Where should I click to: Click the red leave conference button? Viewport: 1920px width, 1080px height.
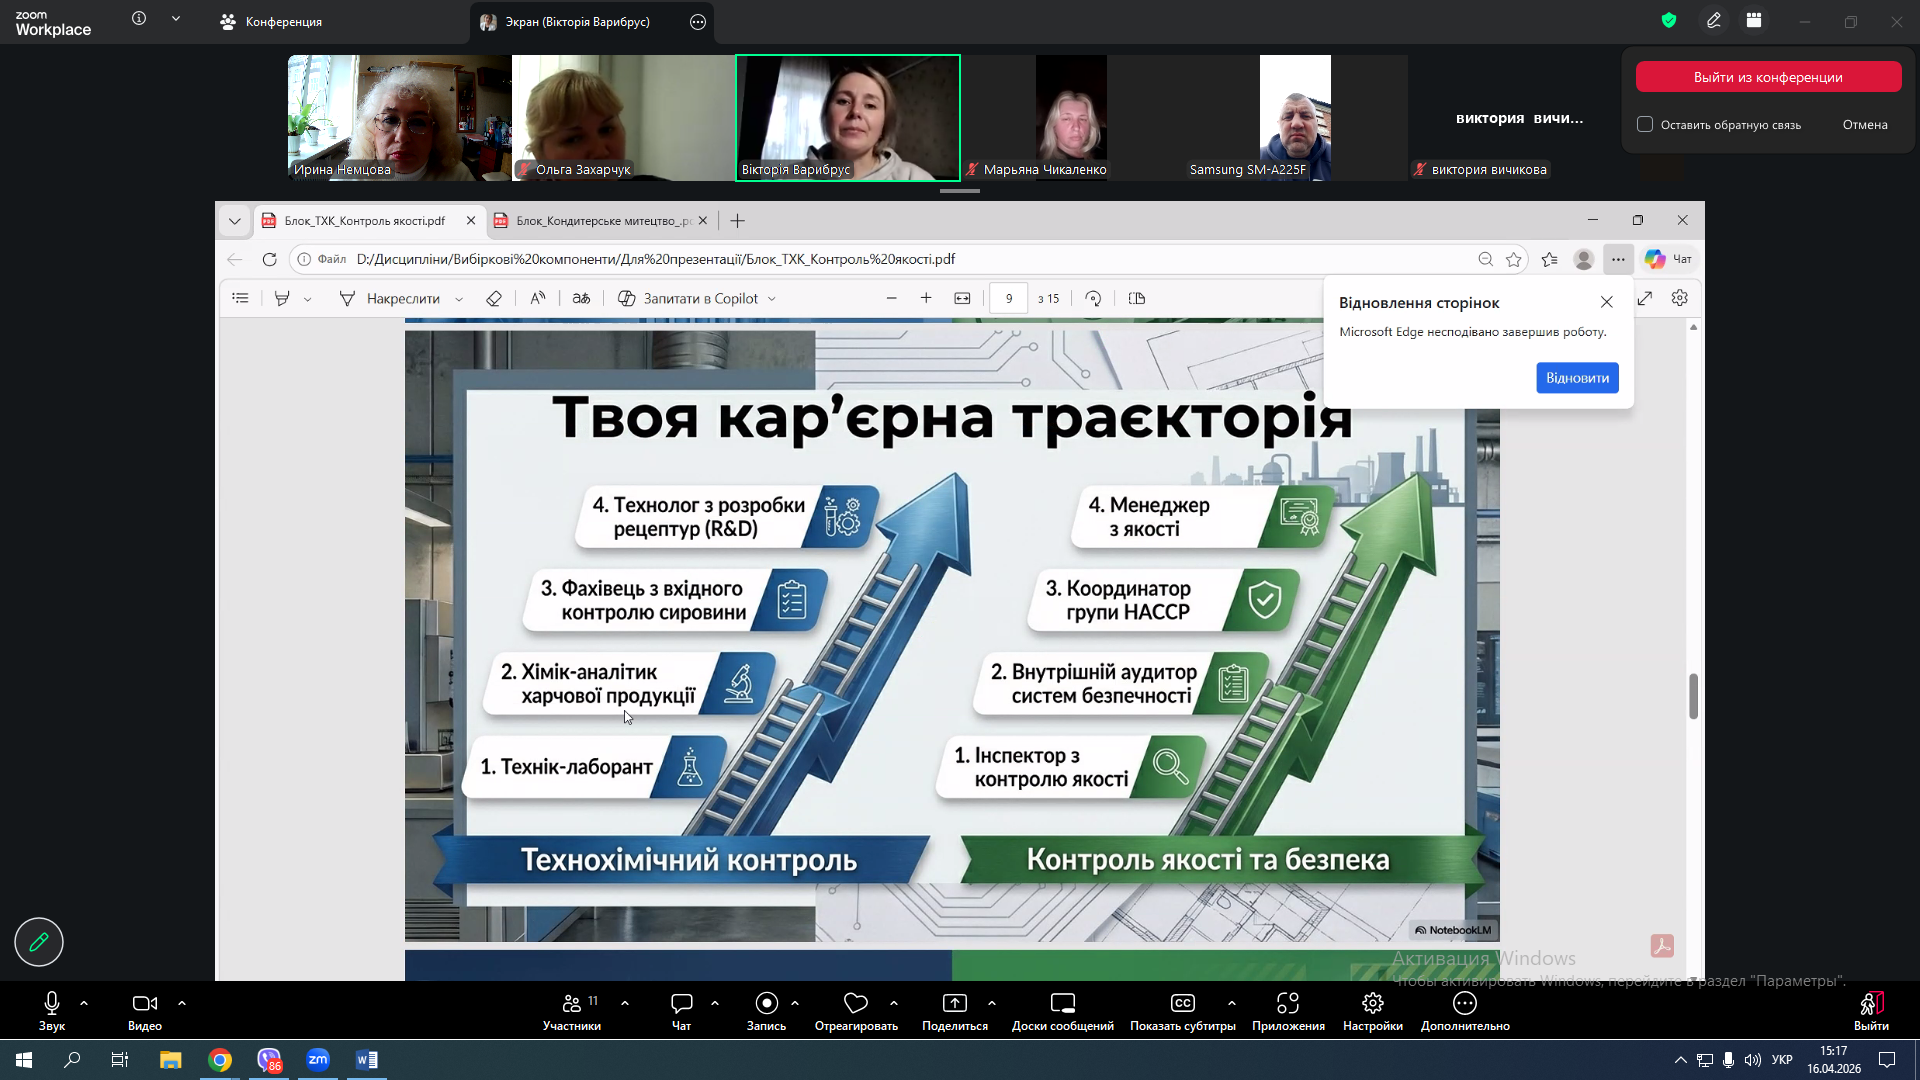pyautogui.click(x=1767, y=77)
